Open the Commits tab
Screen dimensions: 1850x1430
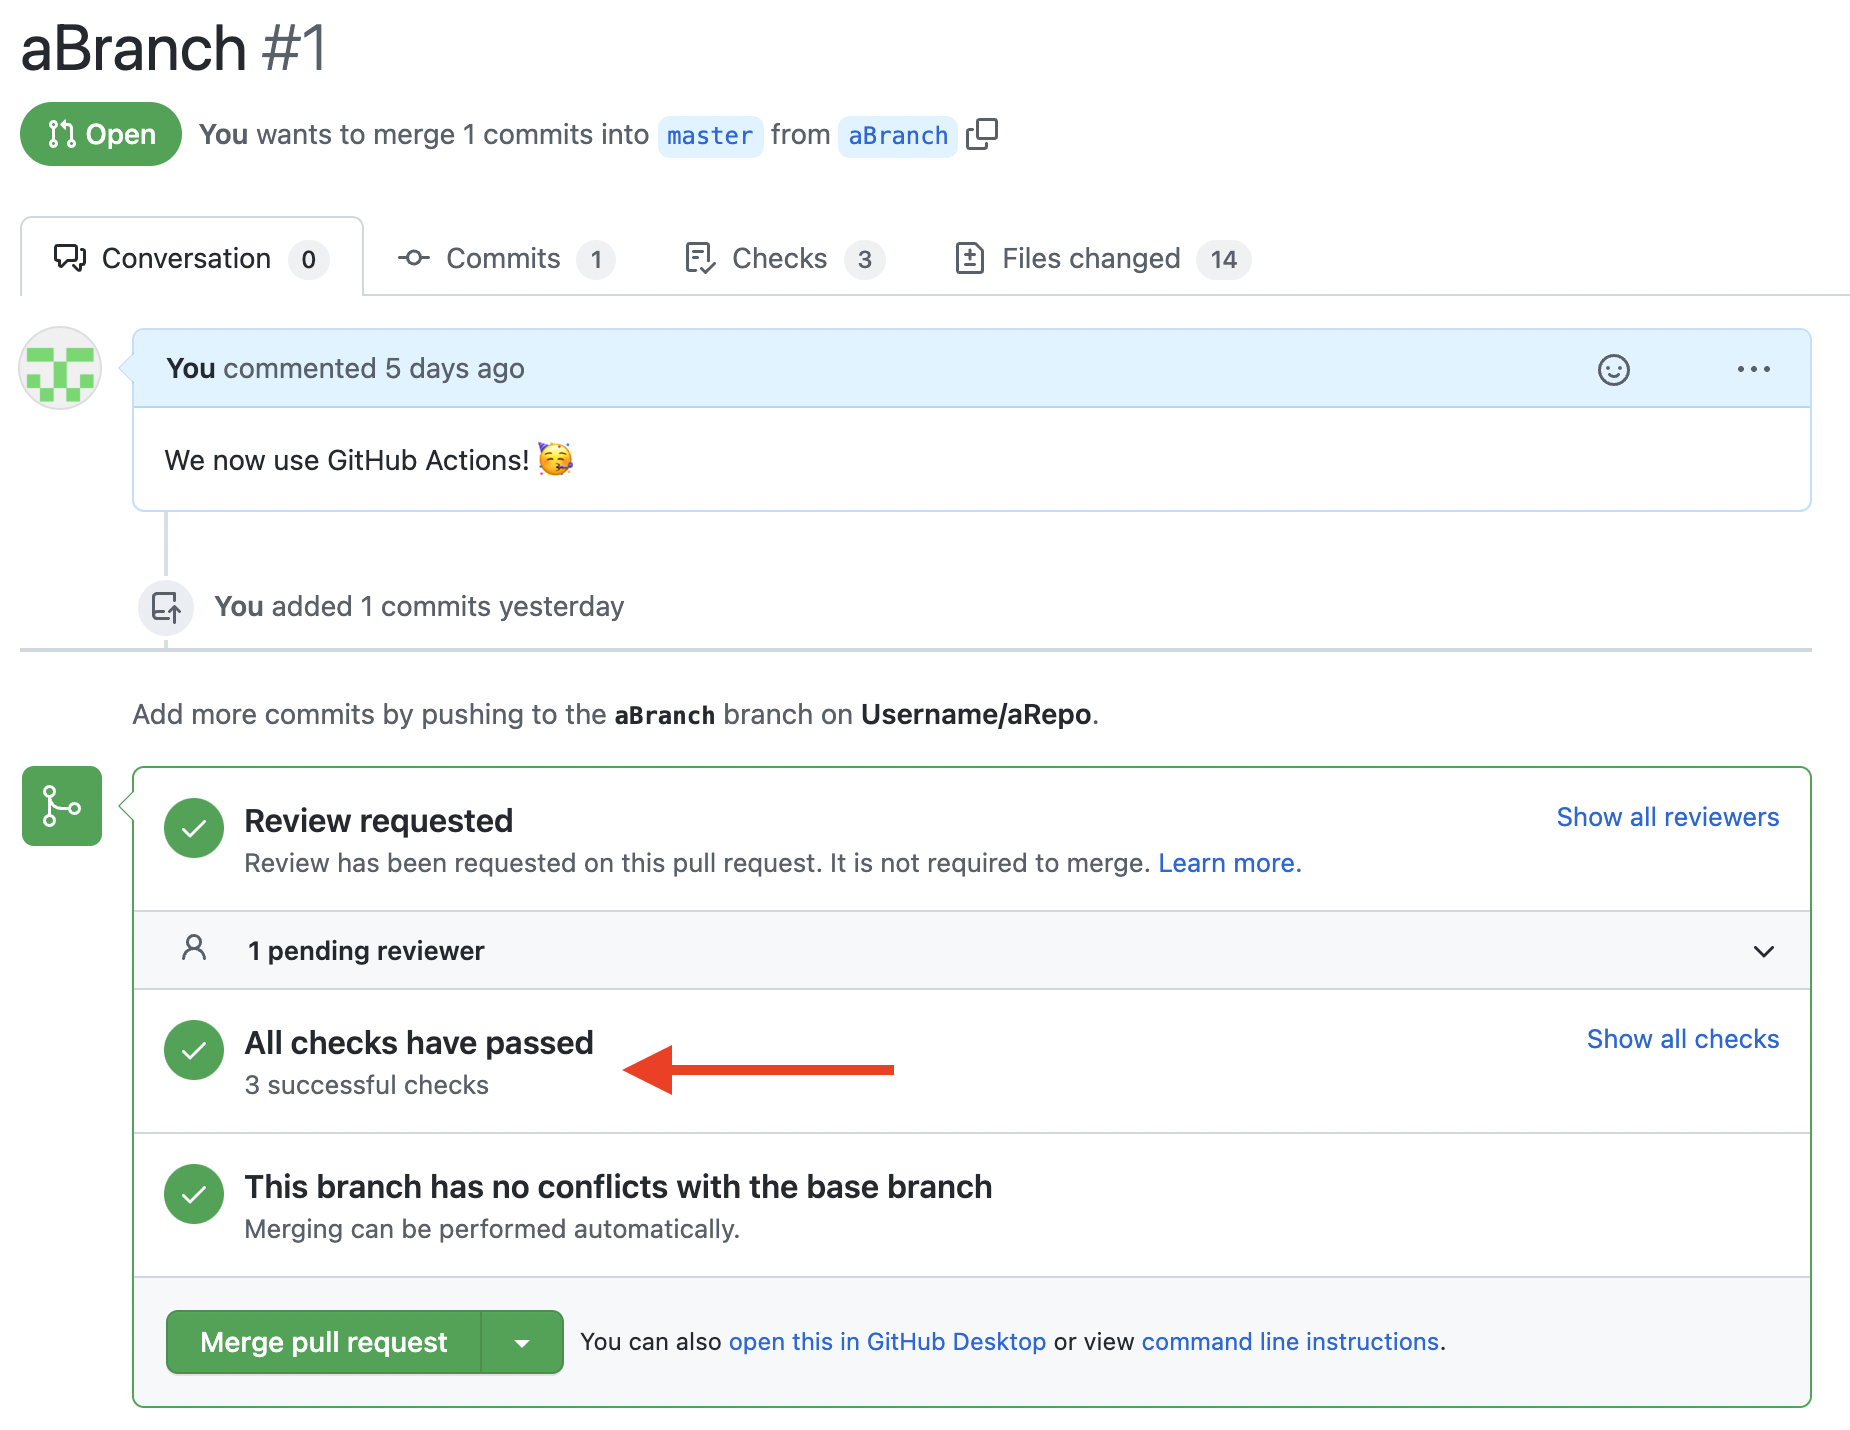506,259
